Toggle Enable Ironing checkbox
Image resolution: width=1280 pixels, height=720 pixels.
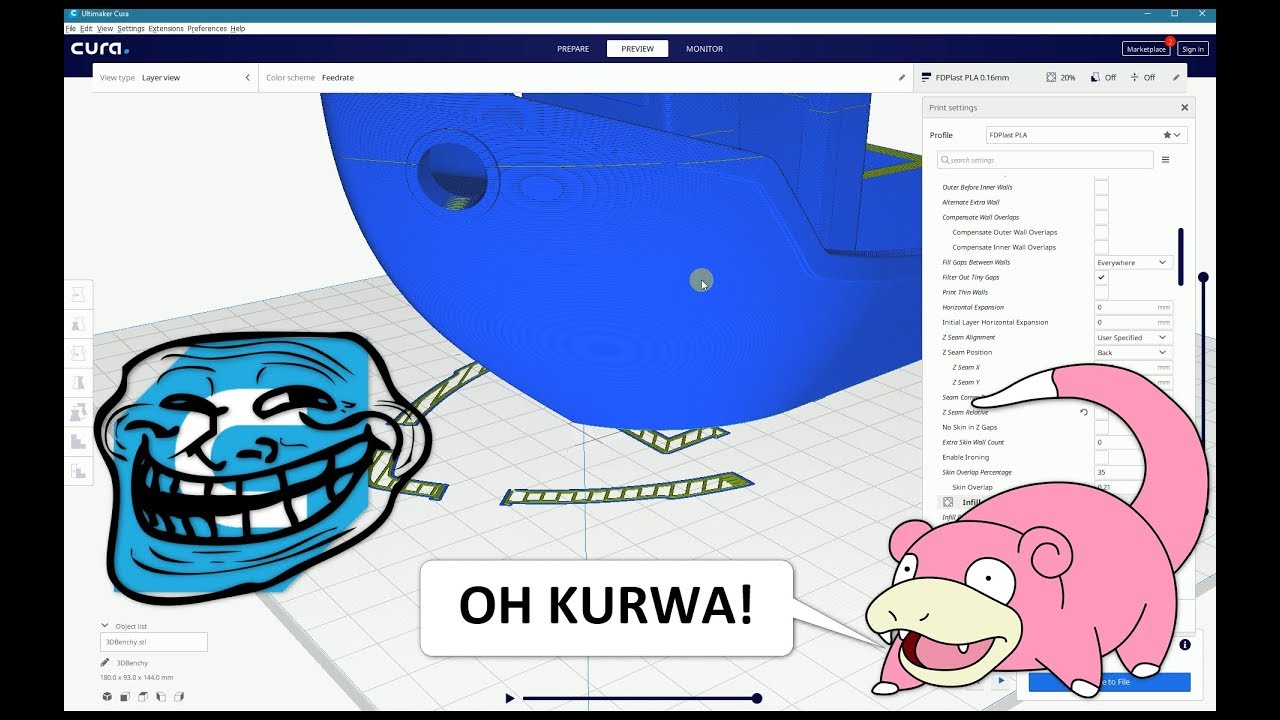(1101, 457)
